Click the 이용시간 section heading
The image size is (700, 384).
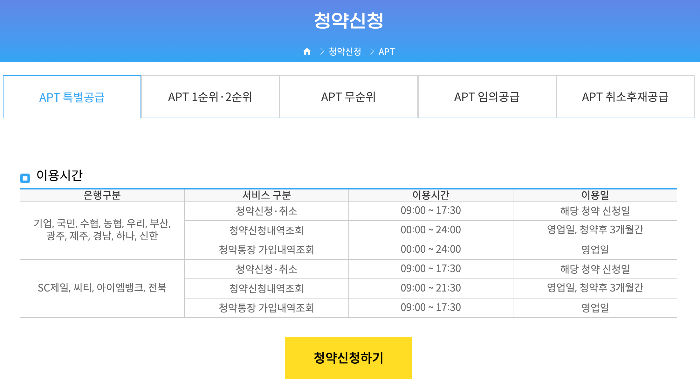[x=59, y=175]
